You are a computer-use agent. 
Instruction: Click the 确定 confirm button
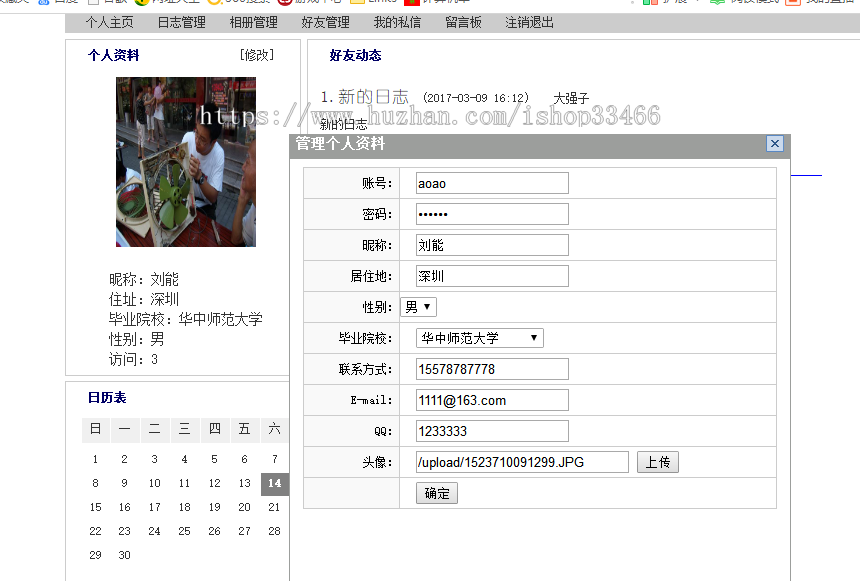coord(437,493)
